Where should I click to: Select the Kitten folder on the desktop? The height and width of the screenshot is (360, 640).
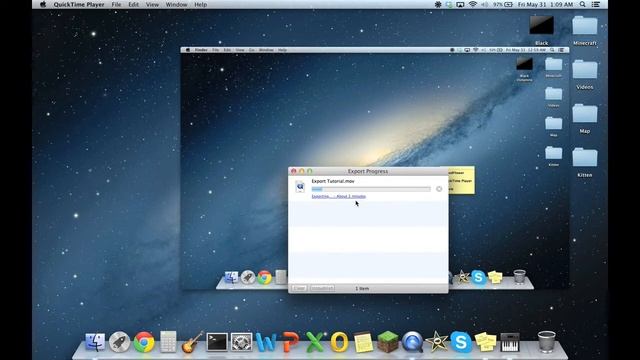(584, 162)
